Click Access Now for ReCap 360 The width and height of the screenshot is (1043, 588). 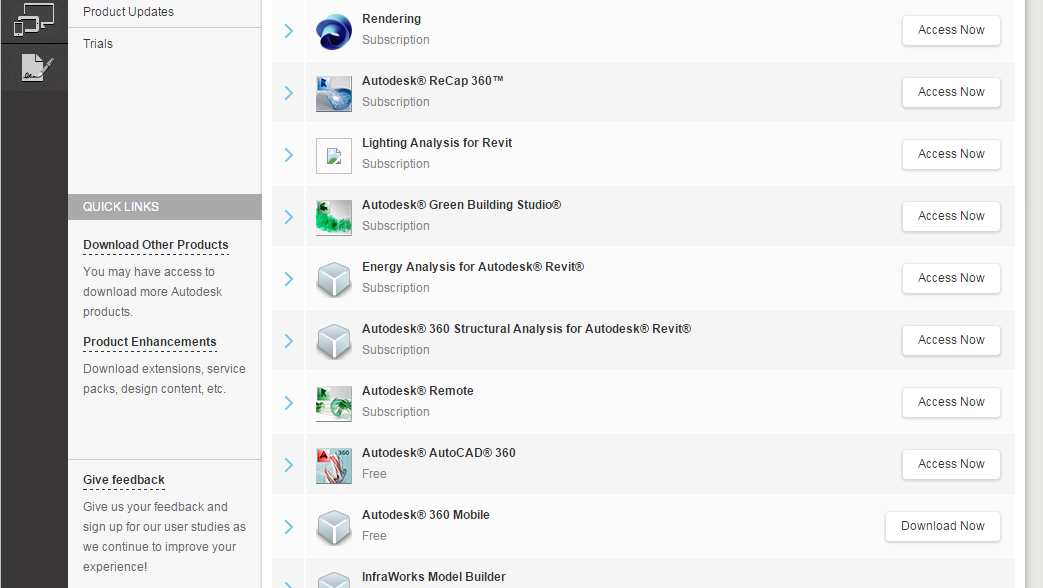click(x=951, y=92)
